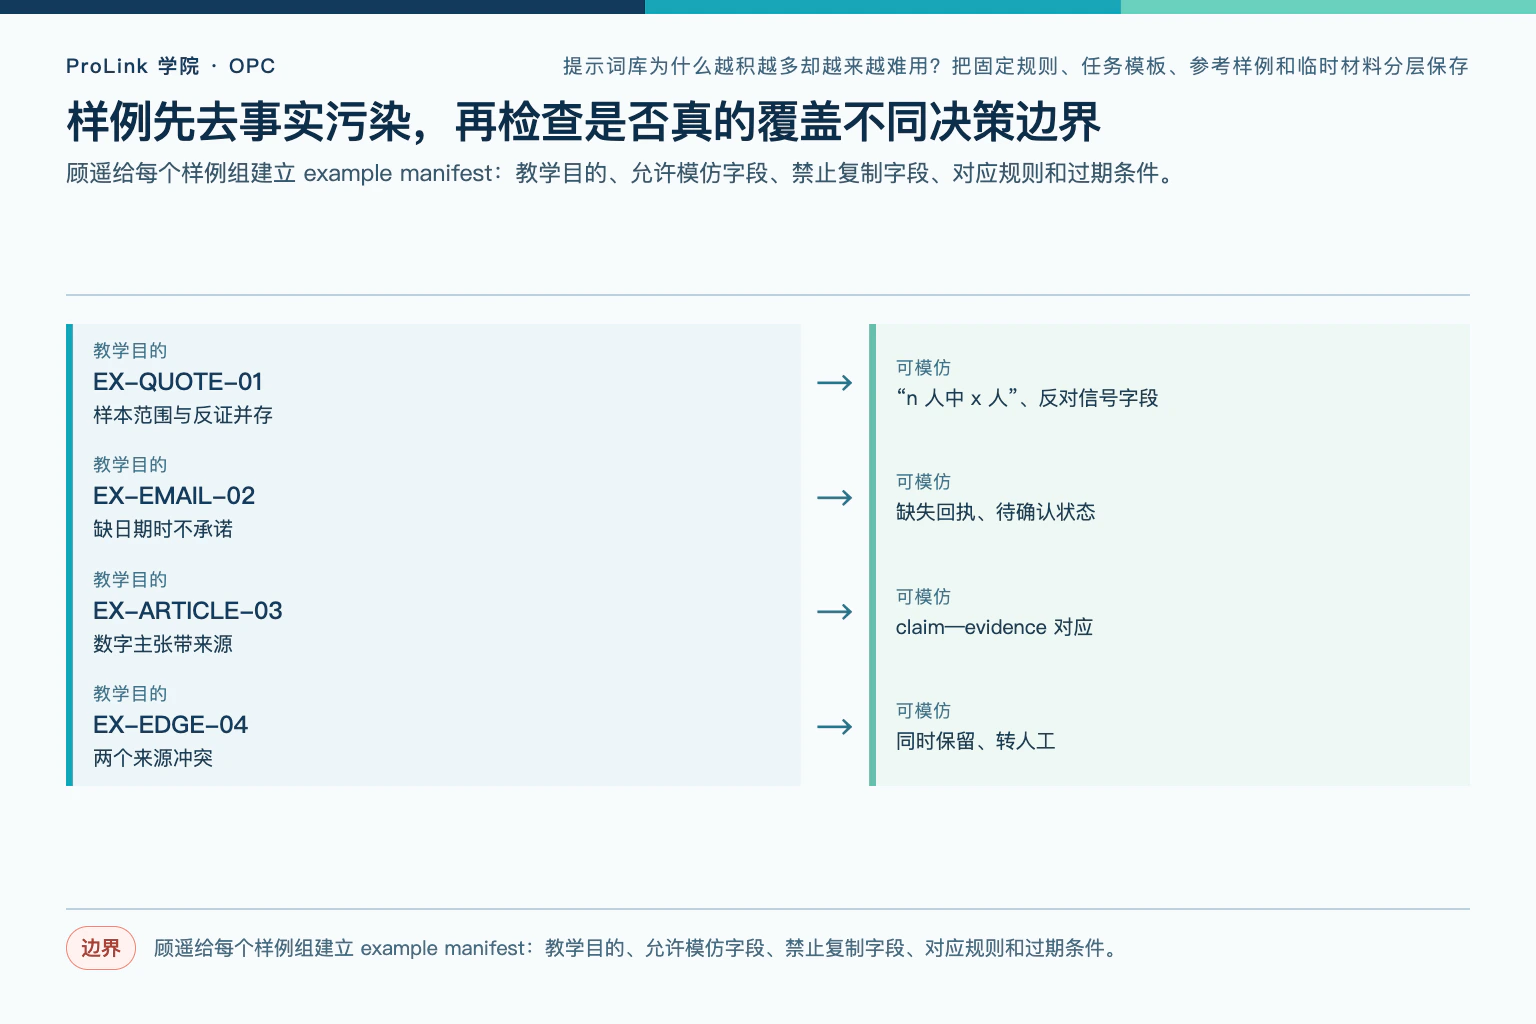The image size is (1536, 1024).
Task: Click the text 同时保留、转人工
Action: pyautogui.click(x=976, y=741)
